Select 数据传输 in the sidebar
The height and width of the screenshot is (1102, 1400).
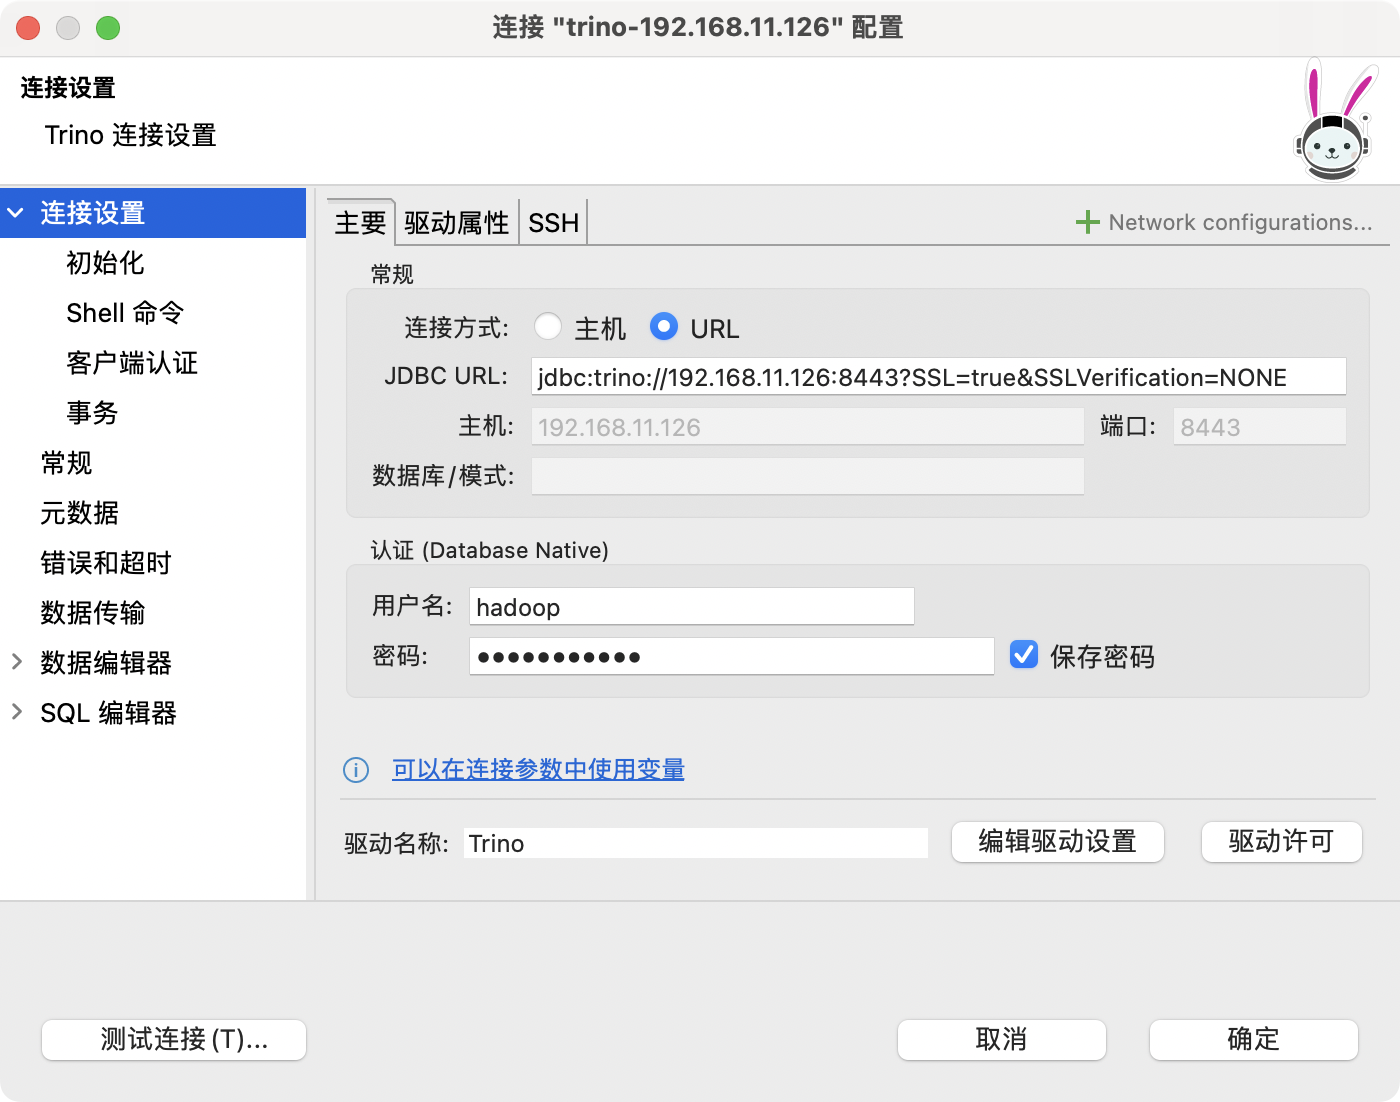[93, 613]
